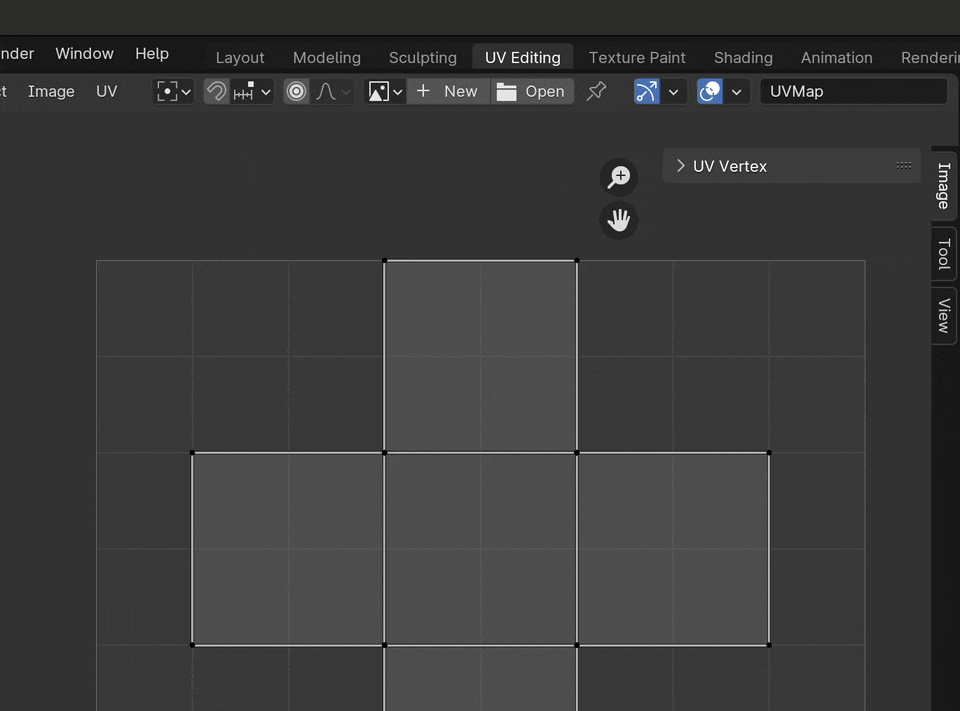
Task: Toggle gizmo visibility icon
Action: coord(647,92)
